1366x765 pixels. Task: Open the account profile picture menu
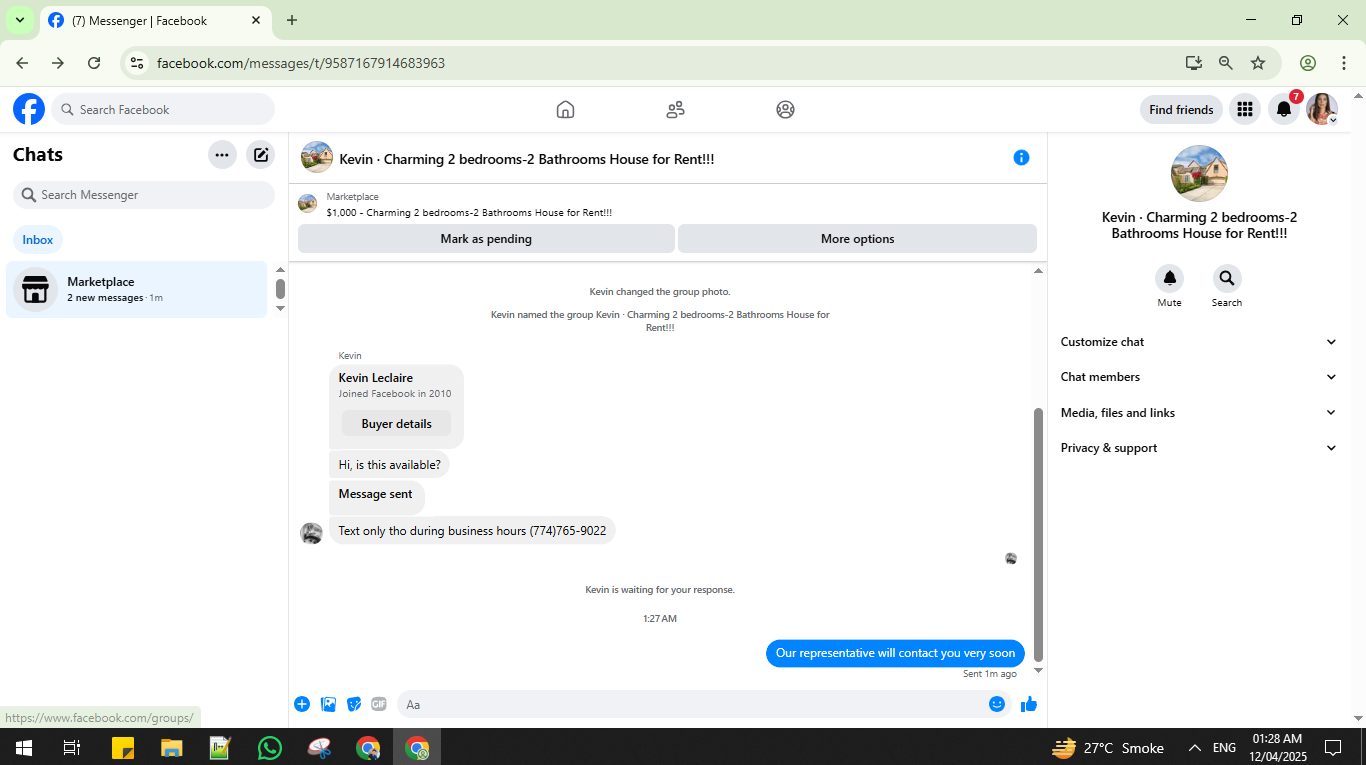point(1322,109)
